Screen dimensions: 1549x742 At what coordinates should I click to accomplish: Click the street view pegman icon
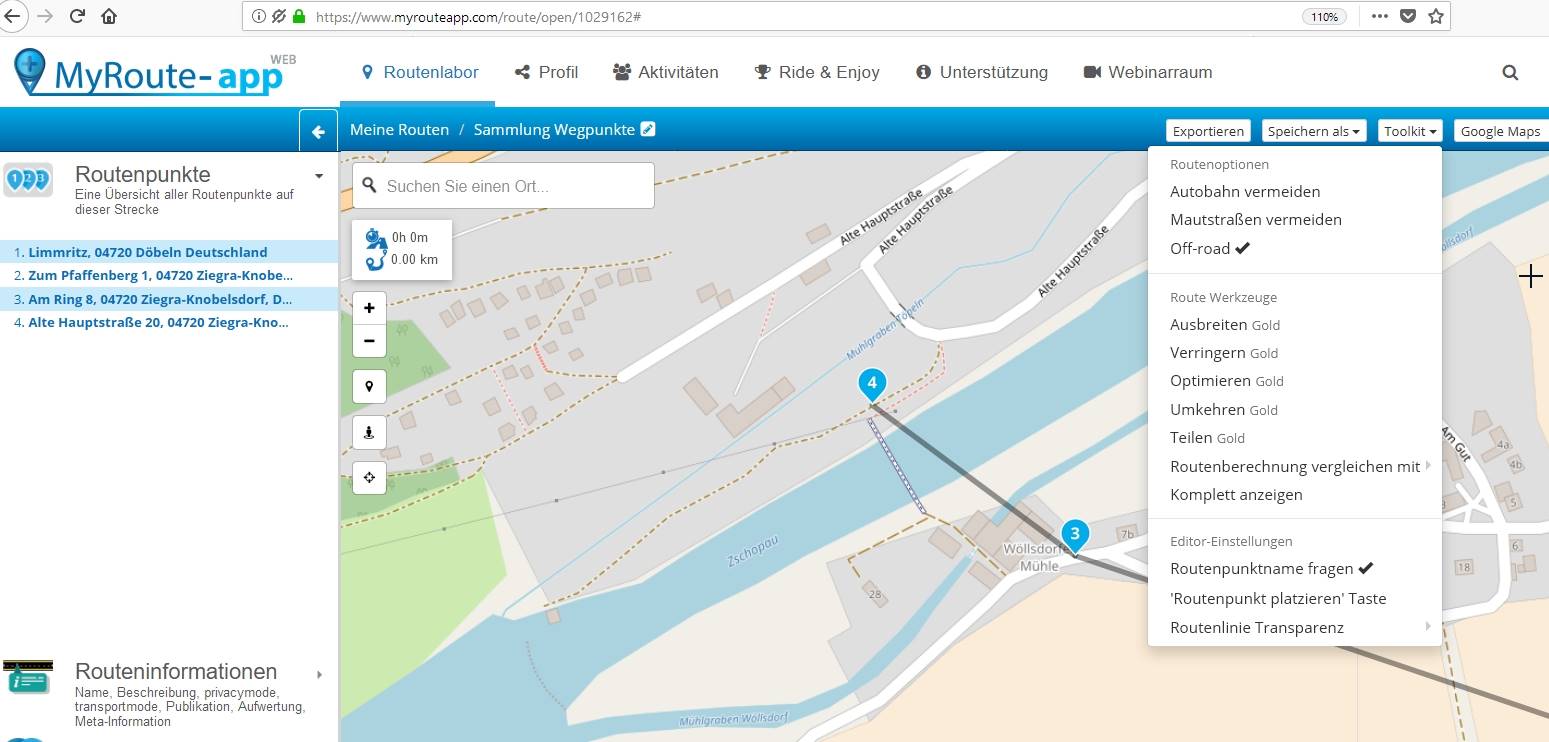pyautogui.click(x=369, y=432)
